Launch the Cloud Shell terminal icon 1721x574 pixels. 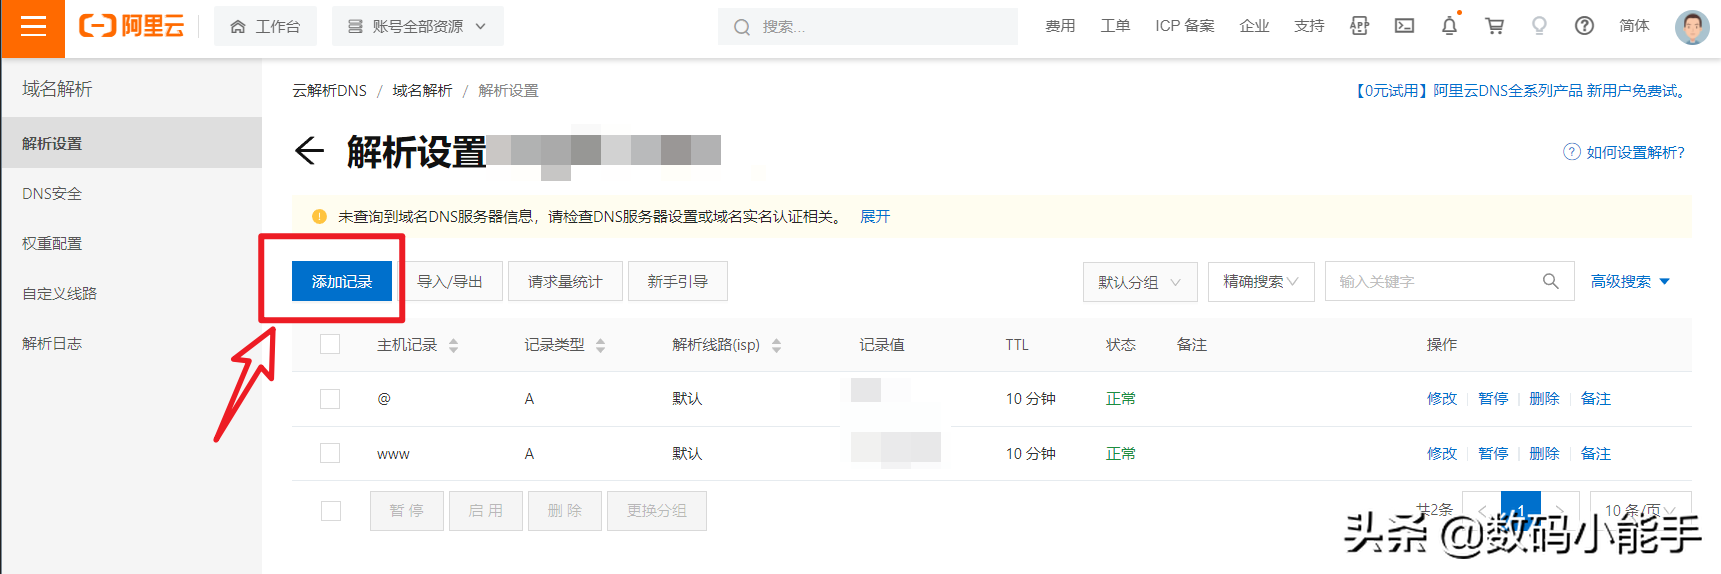coord(1405,26)
